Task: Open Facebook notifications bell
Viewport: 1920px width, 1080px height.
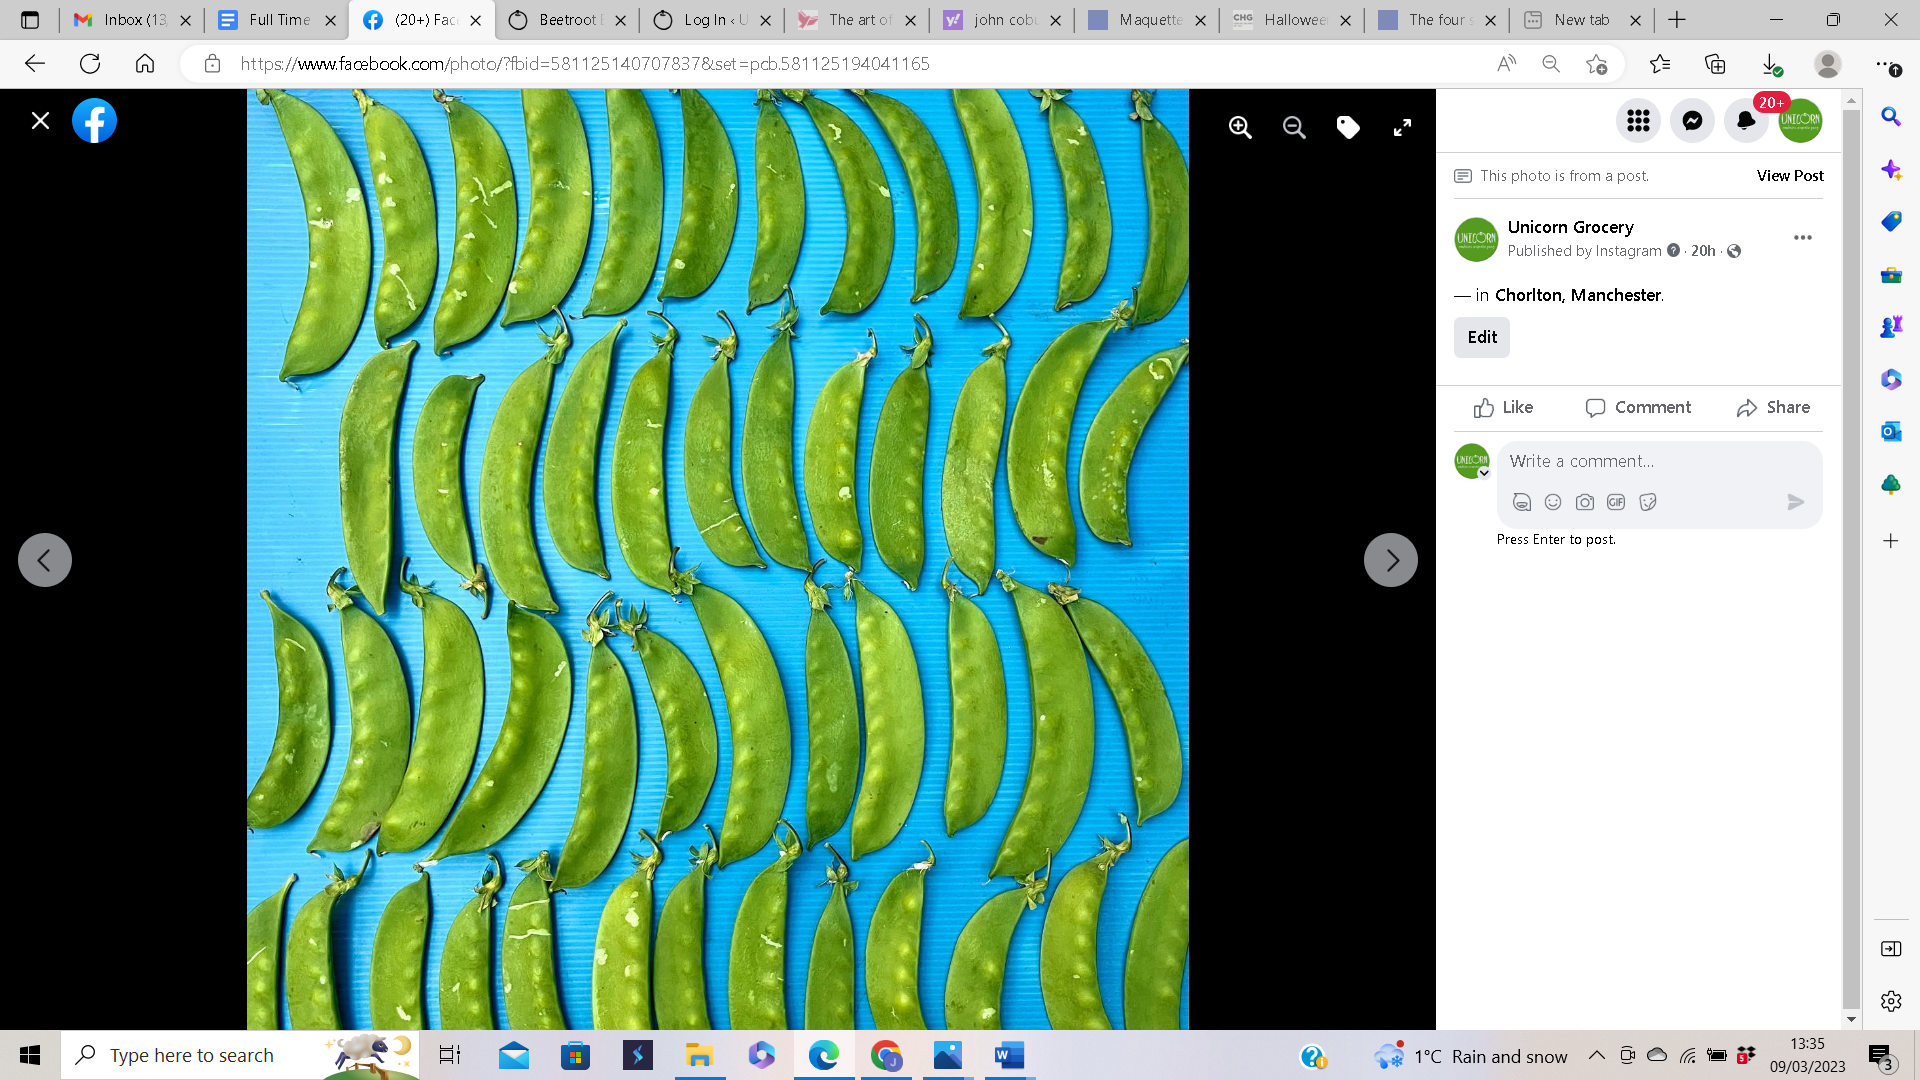Action: coord(1746,121)
